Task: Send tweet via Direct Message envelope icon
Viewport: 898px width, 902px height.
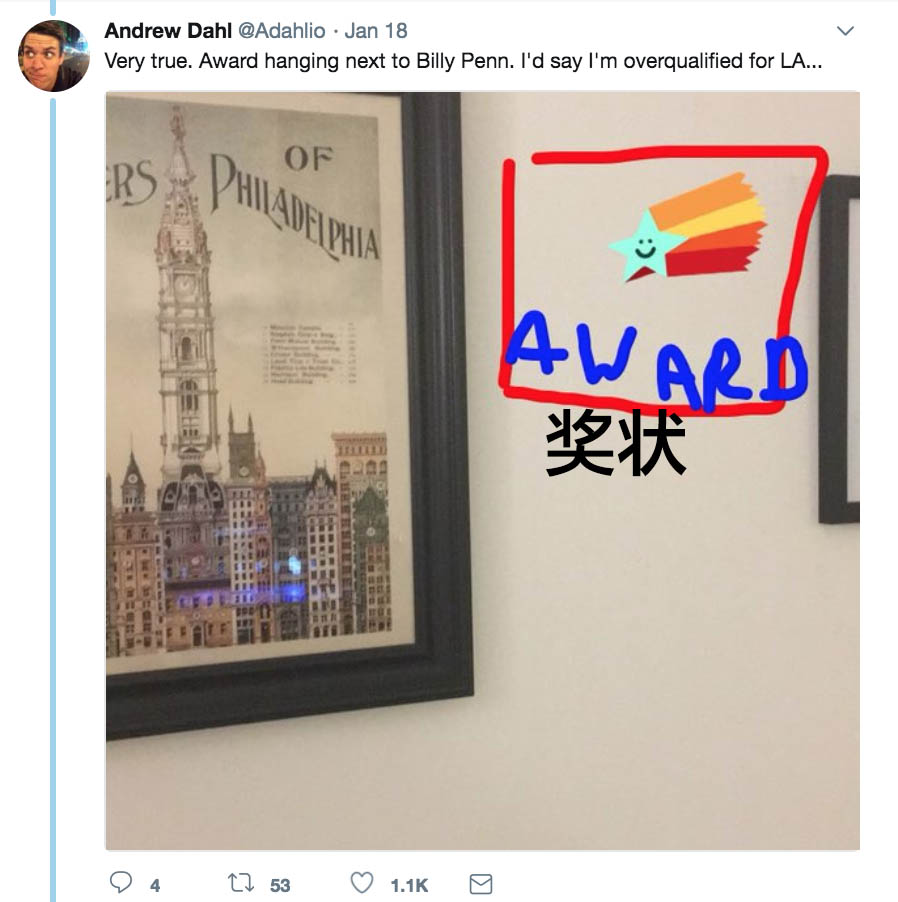Action: pyautogui.click(x=481, y=884)
